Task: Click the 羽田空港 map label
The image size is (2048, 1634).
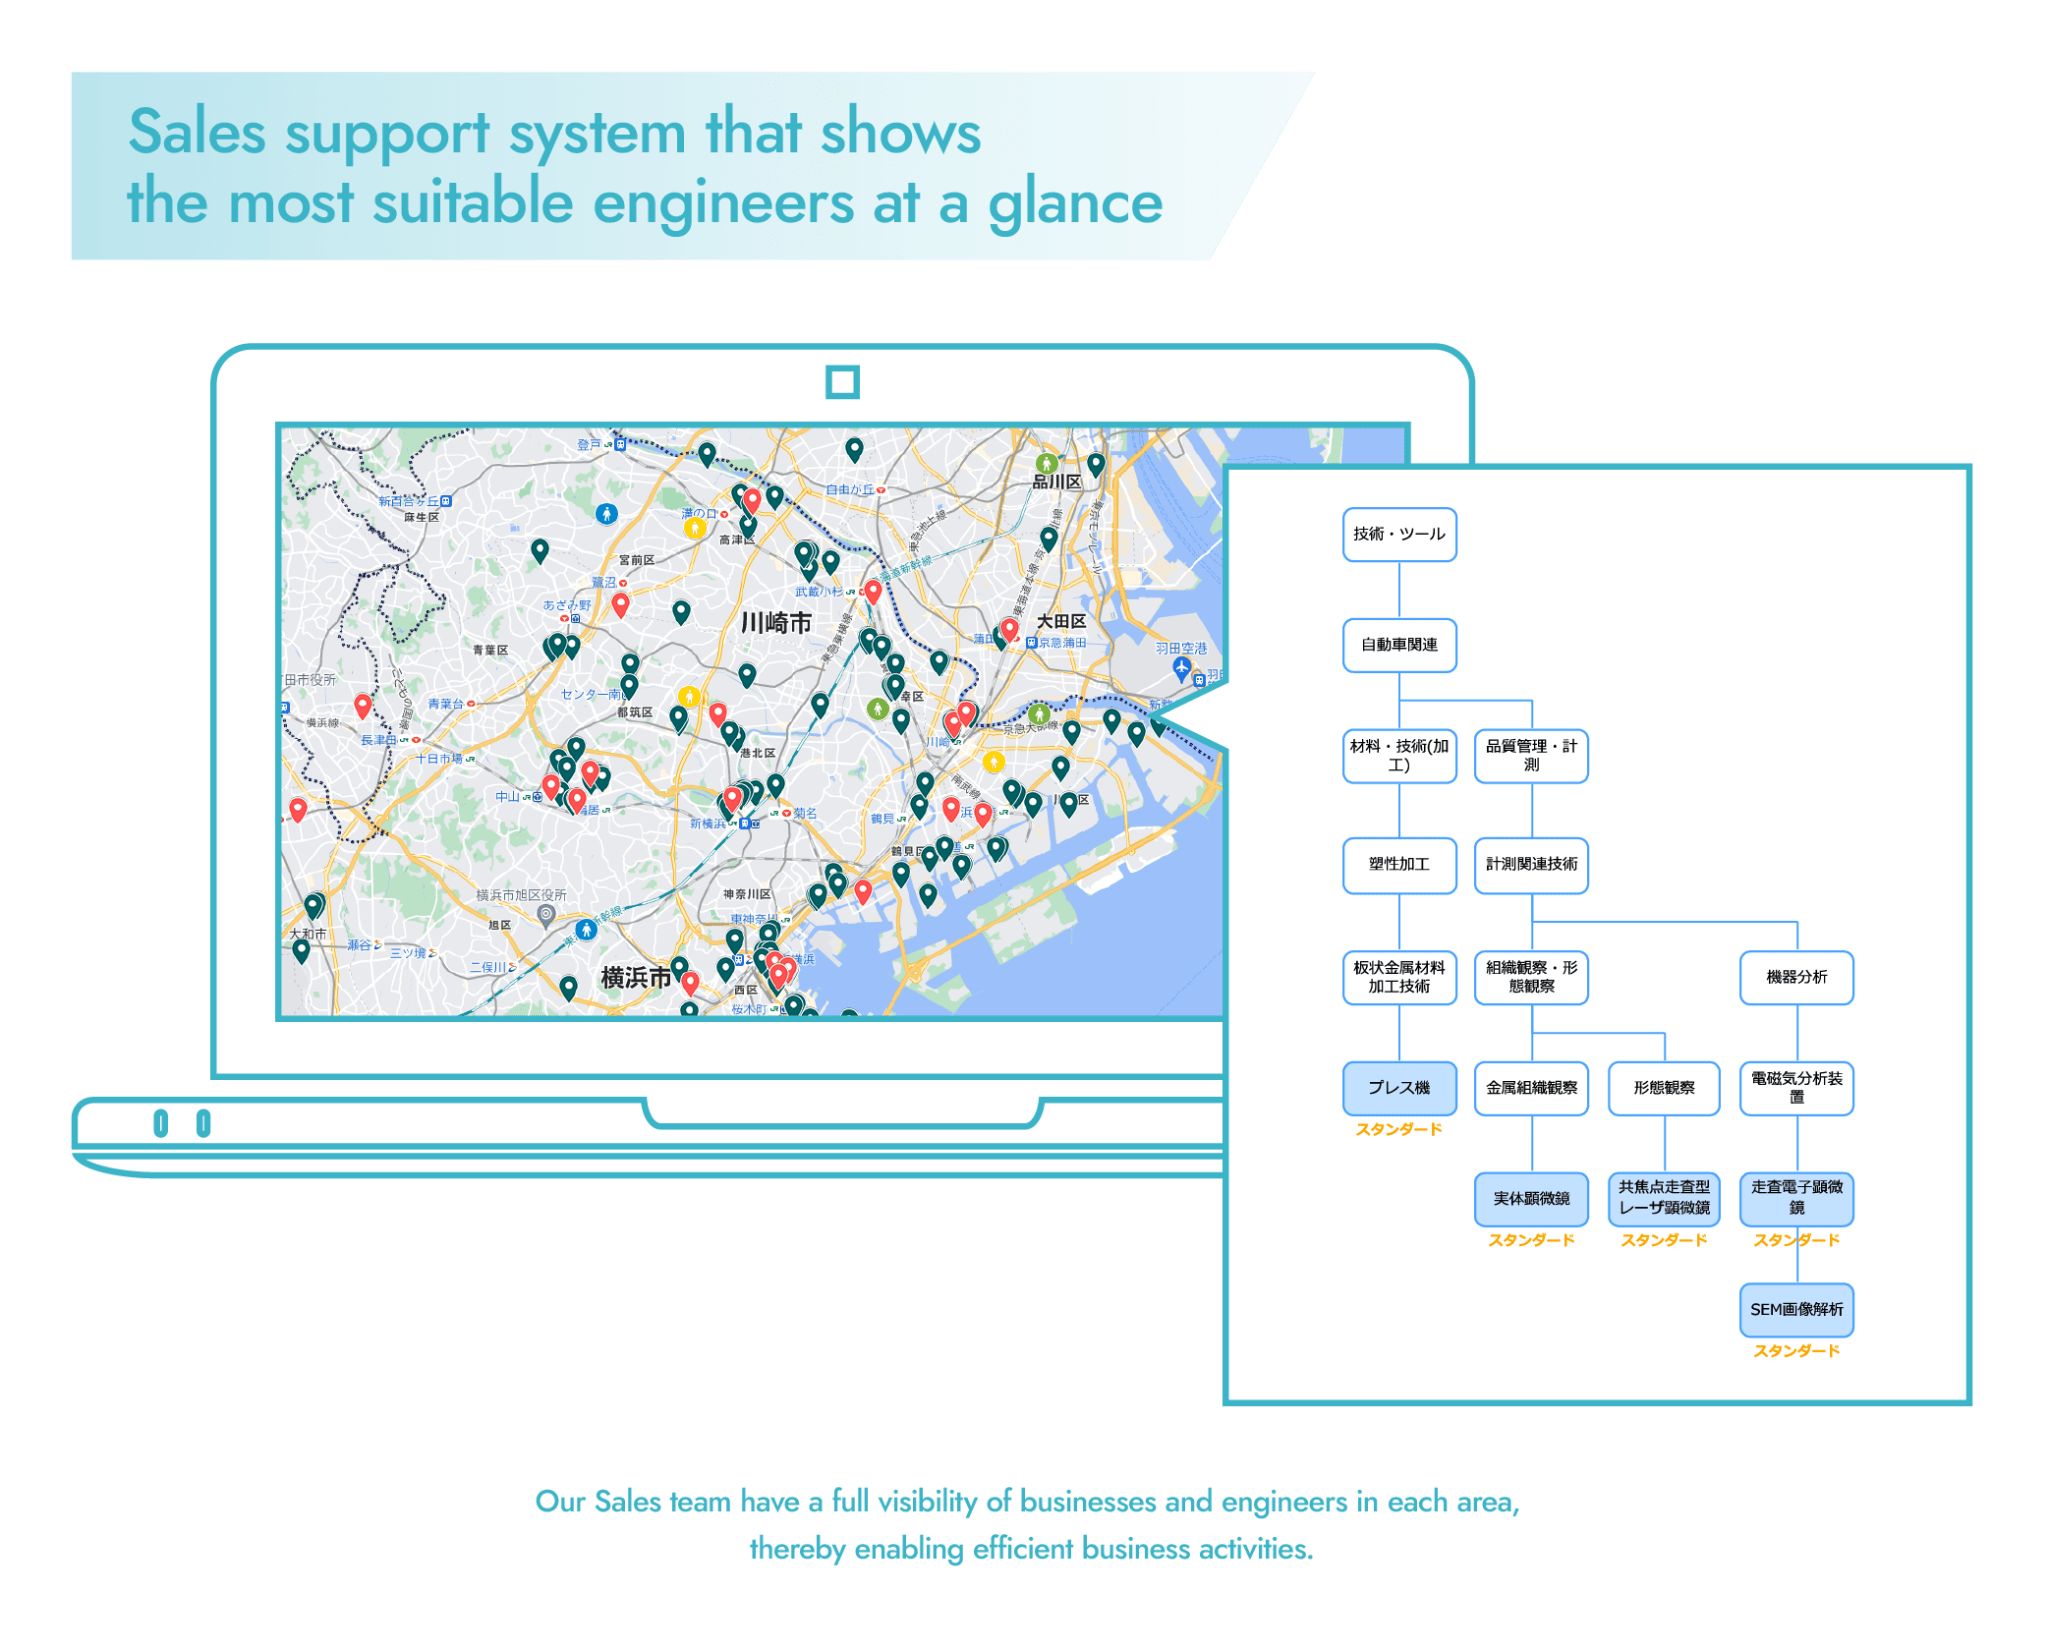Action: click(x=1181, y=648)
